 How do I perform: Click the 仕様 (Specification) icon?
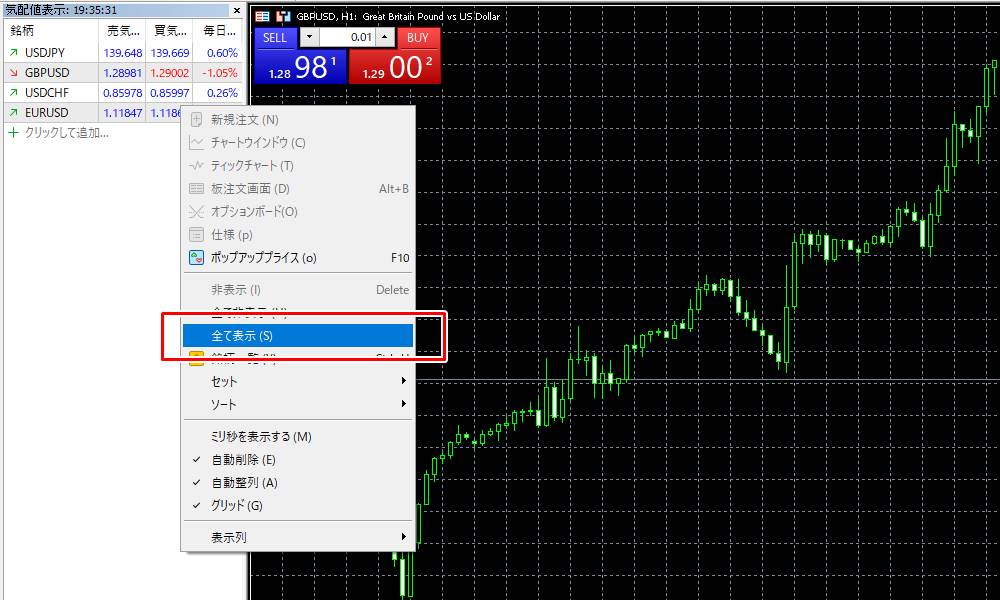tap(196, 234)
